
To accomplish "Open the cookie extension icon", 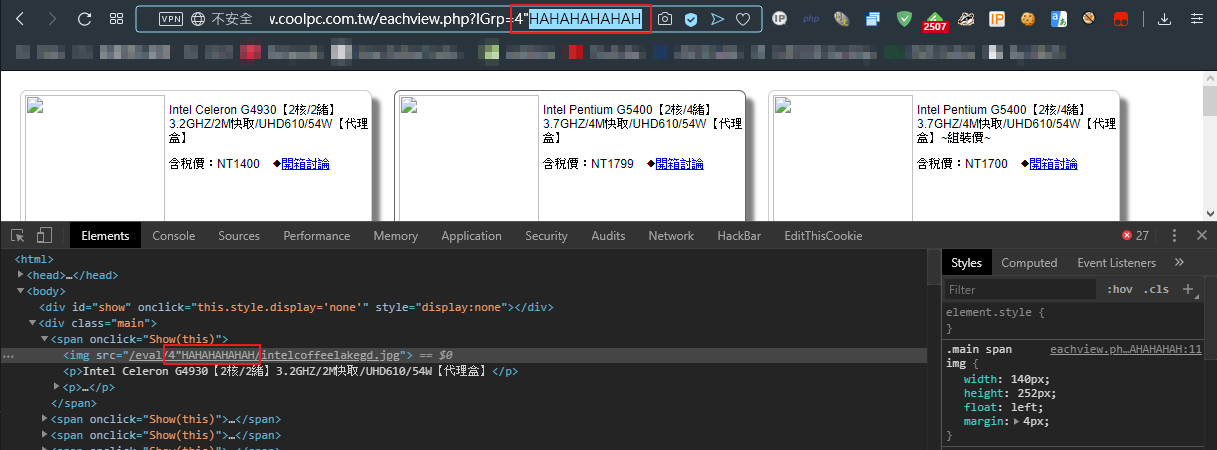I will click(x=1027, y=19).
